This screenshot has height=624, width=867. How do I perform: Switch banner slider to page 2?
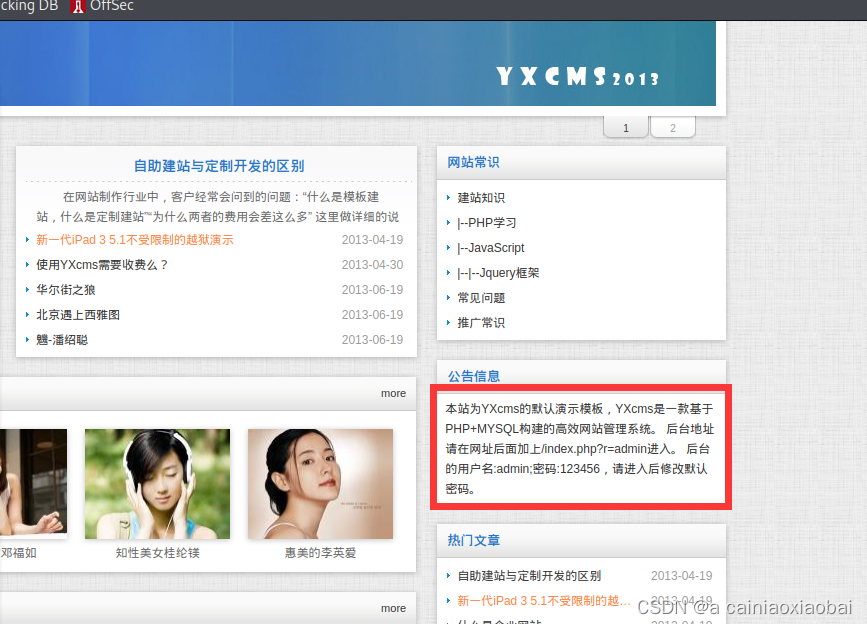[673, 127]
